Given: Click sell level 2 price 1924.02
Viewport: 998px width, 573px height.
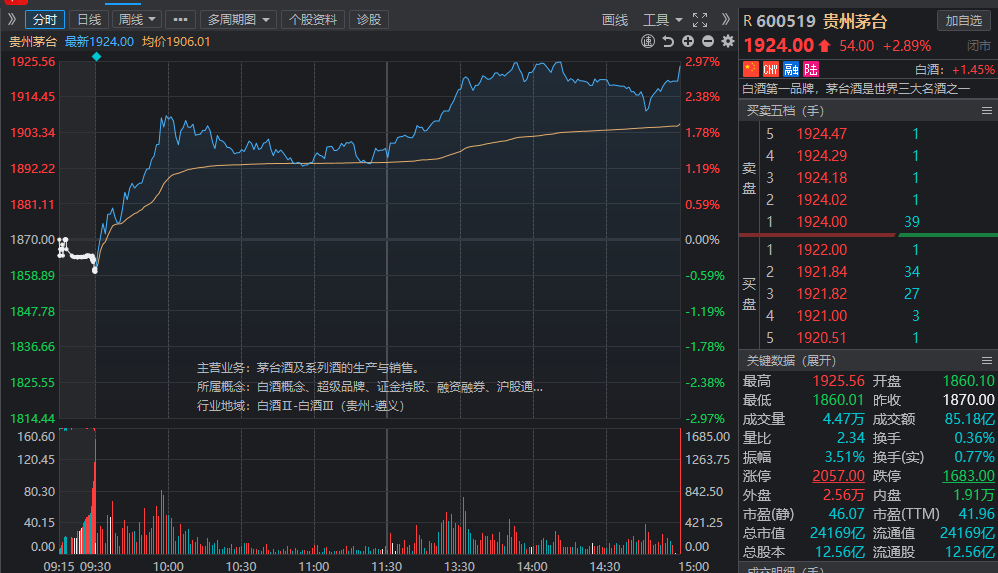Looking at the screenshot, I should pos(822,200).
